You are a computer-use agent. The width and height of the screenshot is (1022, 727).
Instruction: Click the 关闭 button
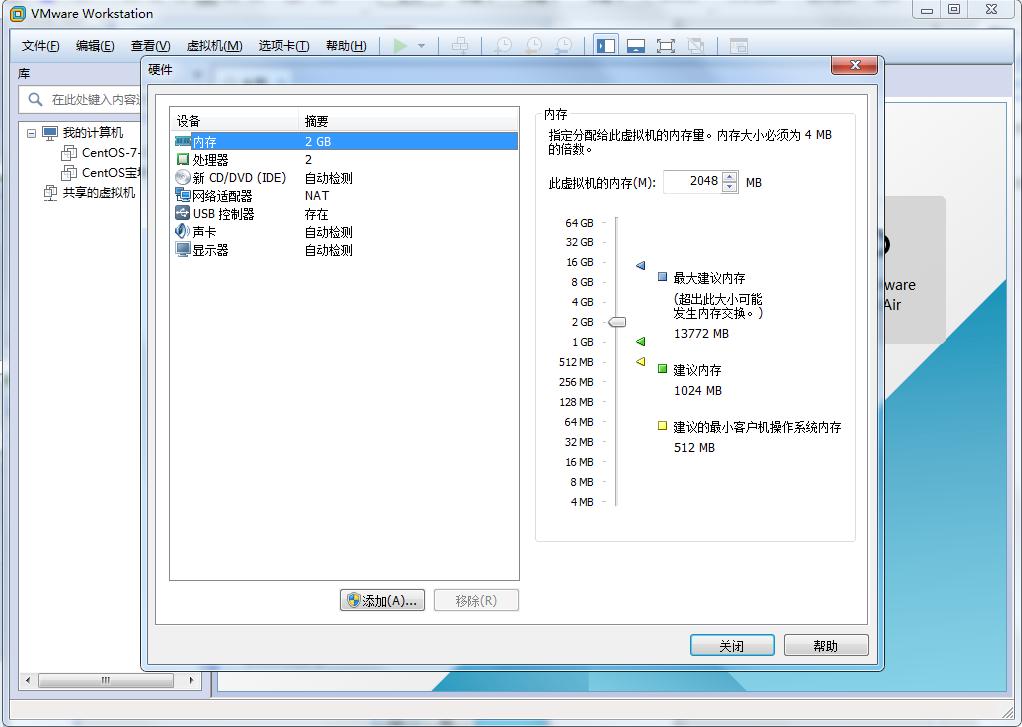click(x=732, y=645)
